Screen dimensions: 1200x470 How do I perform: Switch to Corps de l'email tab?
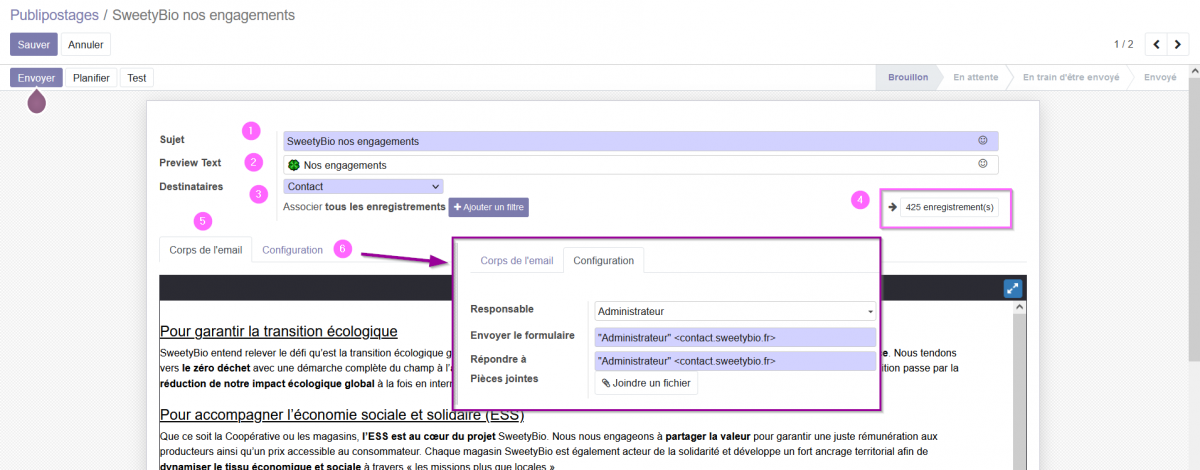(206, 250)
